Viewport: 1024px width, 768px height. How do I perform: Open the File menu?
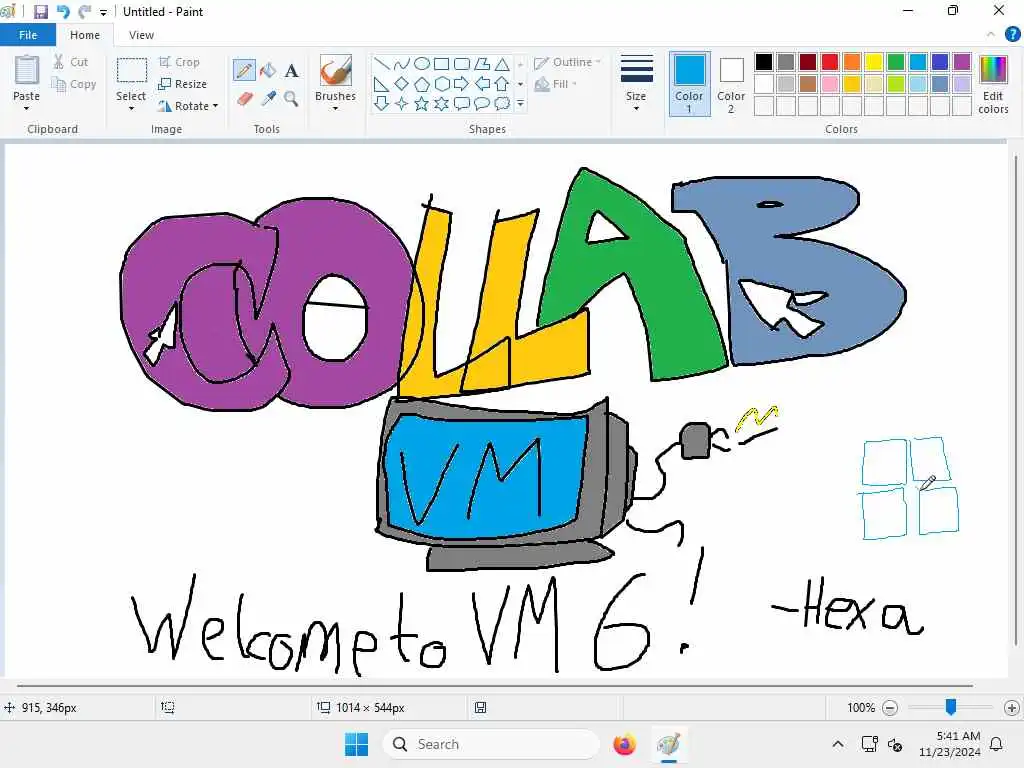pyautogui.click(x=28, y=35)
